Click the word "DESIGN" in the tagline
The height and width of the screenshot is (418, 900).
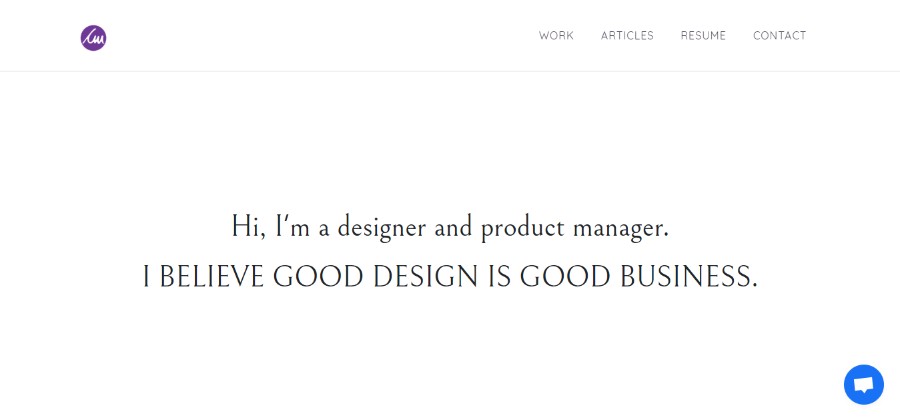425,277
